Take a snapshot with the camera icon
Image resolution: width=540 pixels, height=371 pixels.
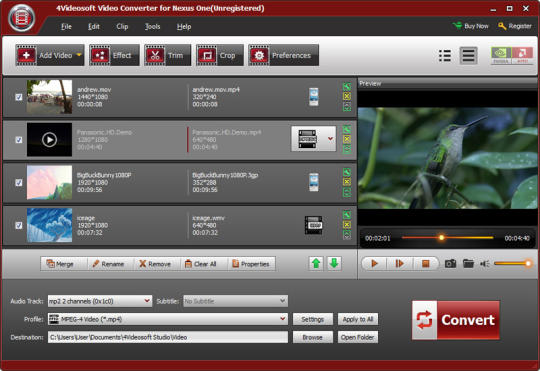(x=450, y=264)
